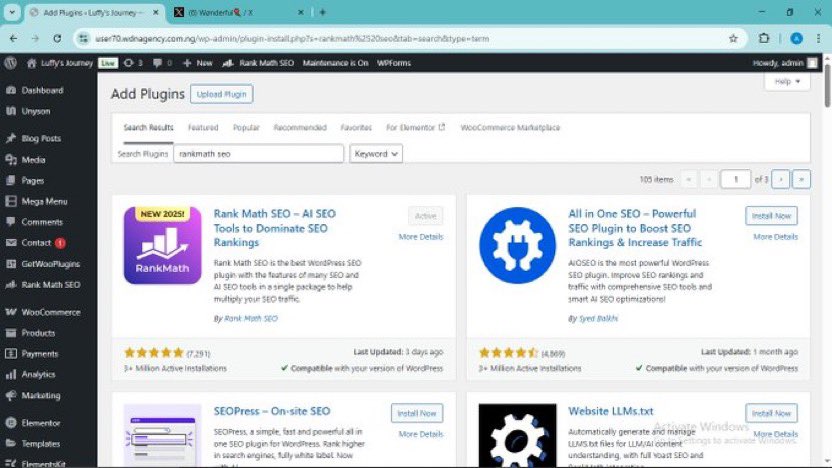Open Howdy admin account menu
Viewport: 832px width, 468px height.
[x=785, y=63]
